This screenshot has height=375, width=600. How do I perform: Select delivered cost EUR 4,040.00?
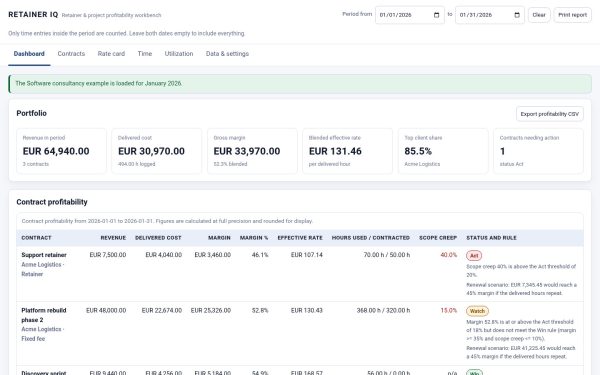click(x=163, y=255)
